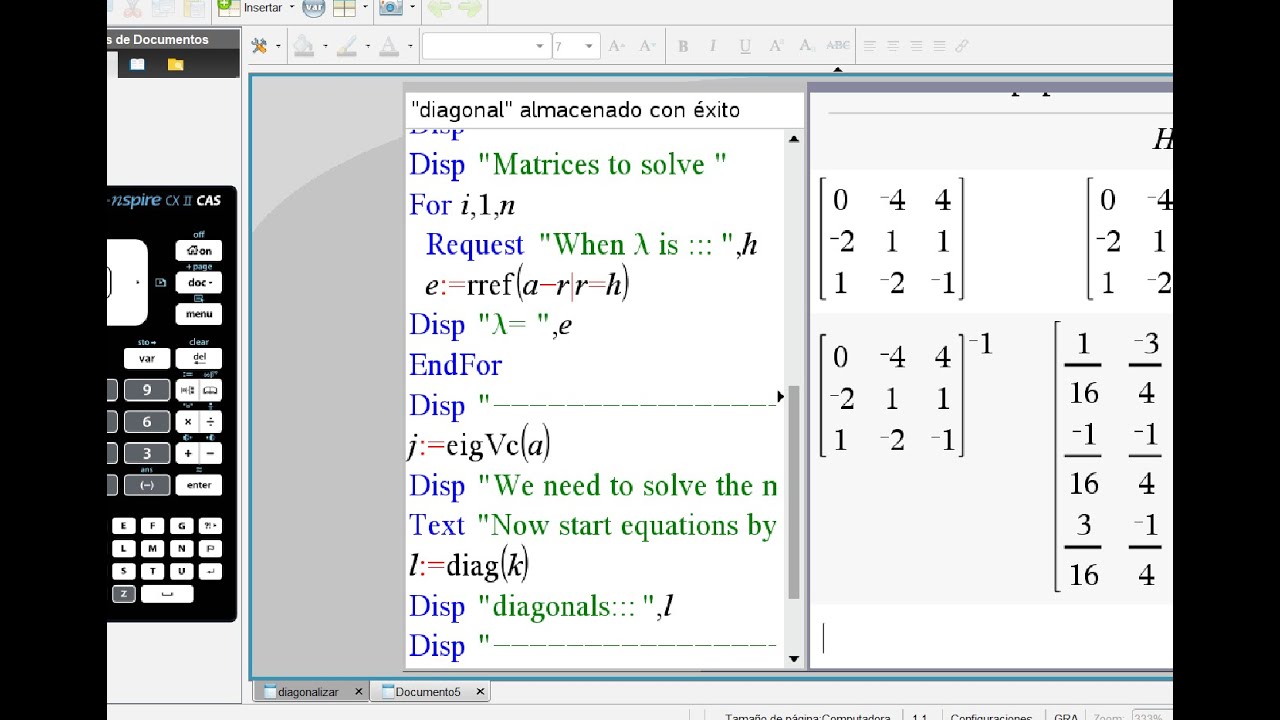Decrease font size with A- icon
Screen dimensions: 1280x720
click(x=647, y=46)
